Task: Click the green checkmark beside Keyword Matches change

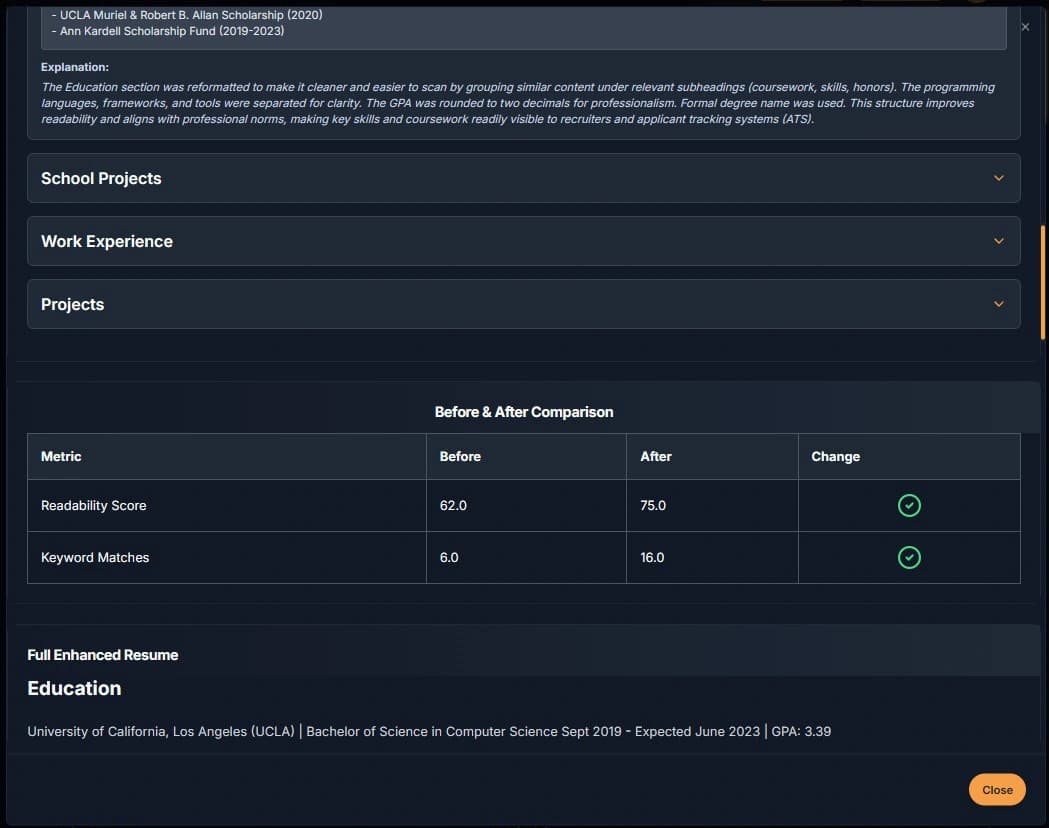Action: pyautogui.click(x=908, y=557)
